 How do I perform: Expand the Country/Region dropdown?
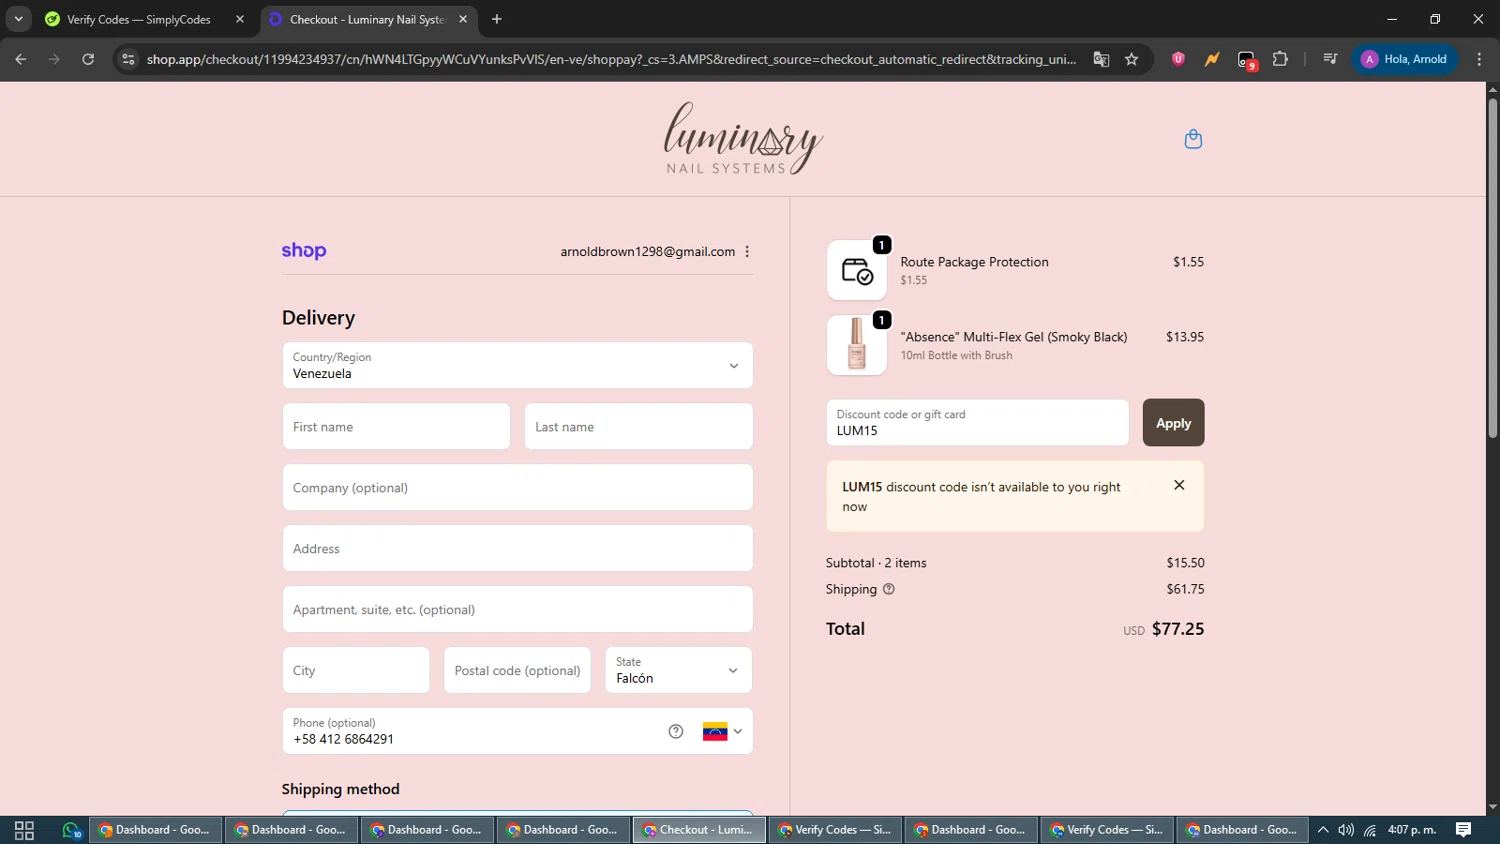[517, 366]
